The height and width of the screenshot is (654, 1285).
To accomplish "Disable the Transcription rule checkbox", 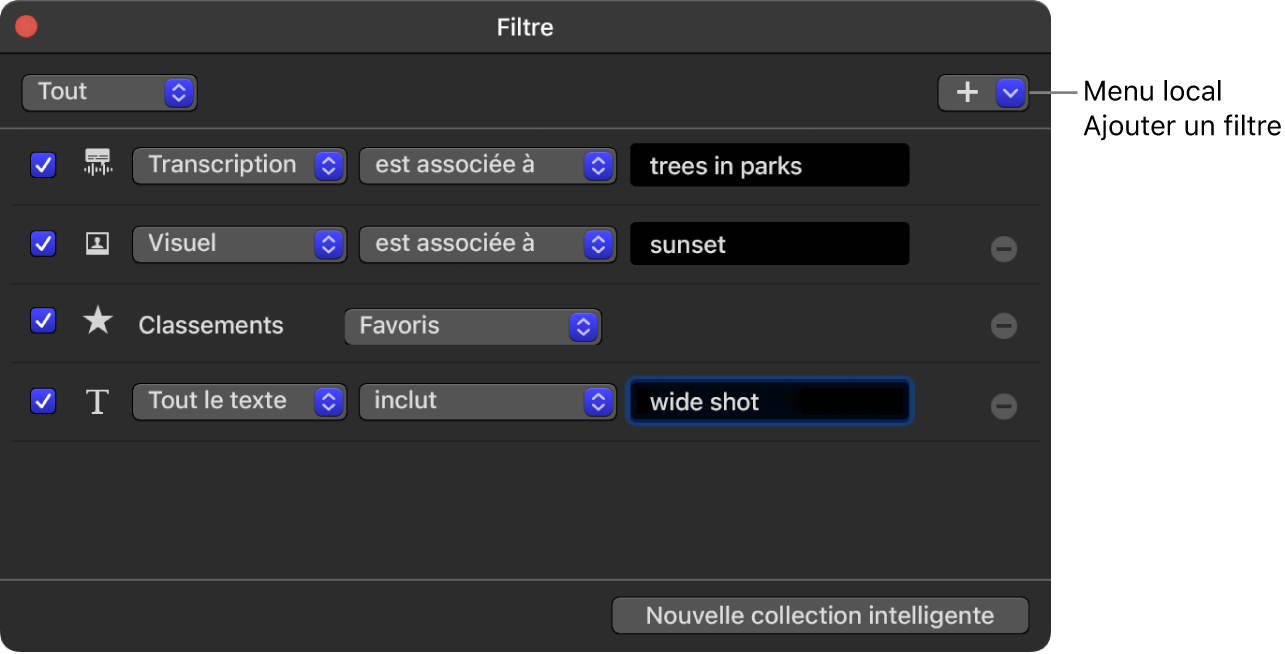I will click(43, 165).
